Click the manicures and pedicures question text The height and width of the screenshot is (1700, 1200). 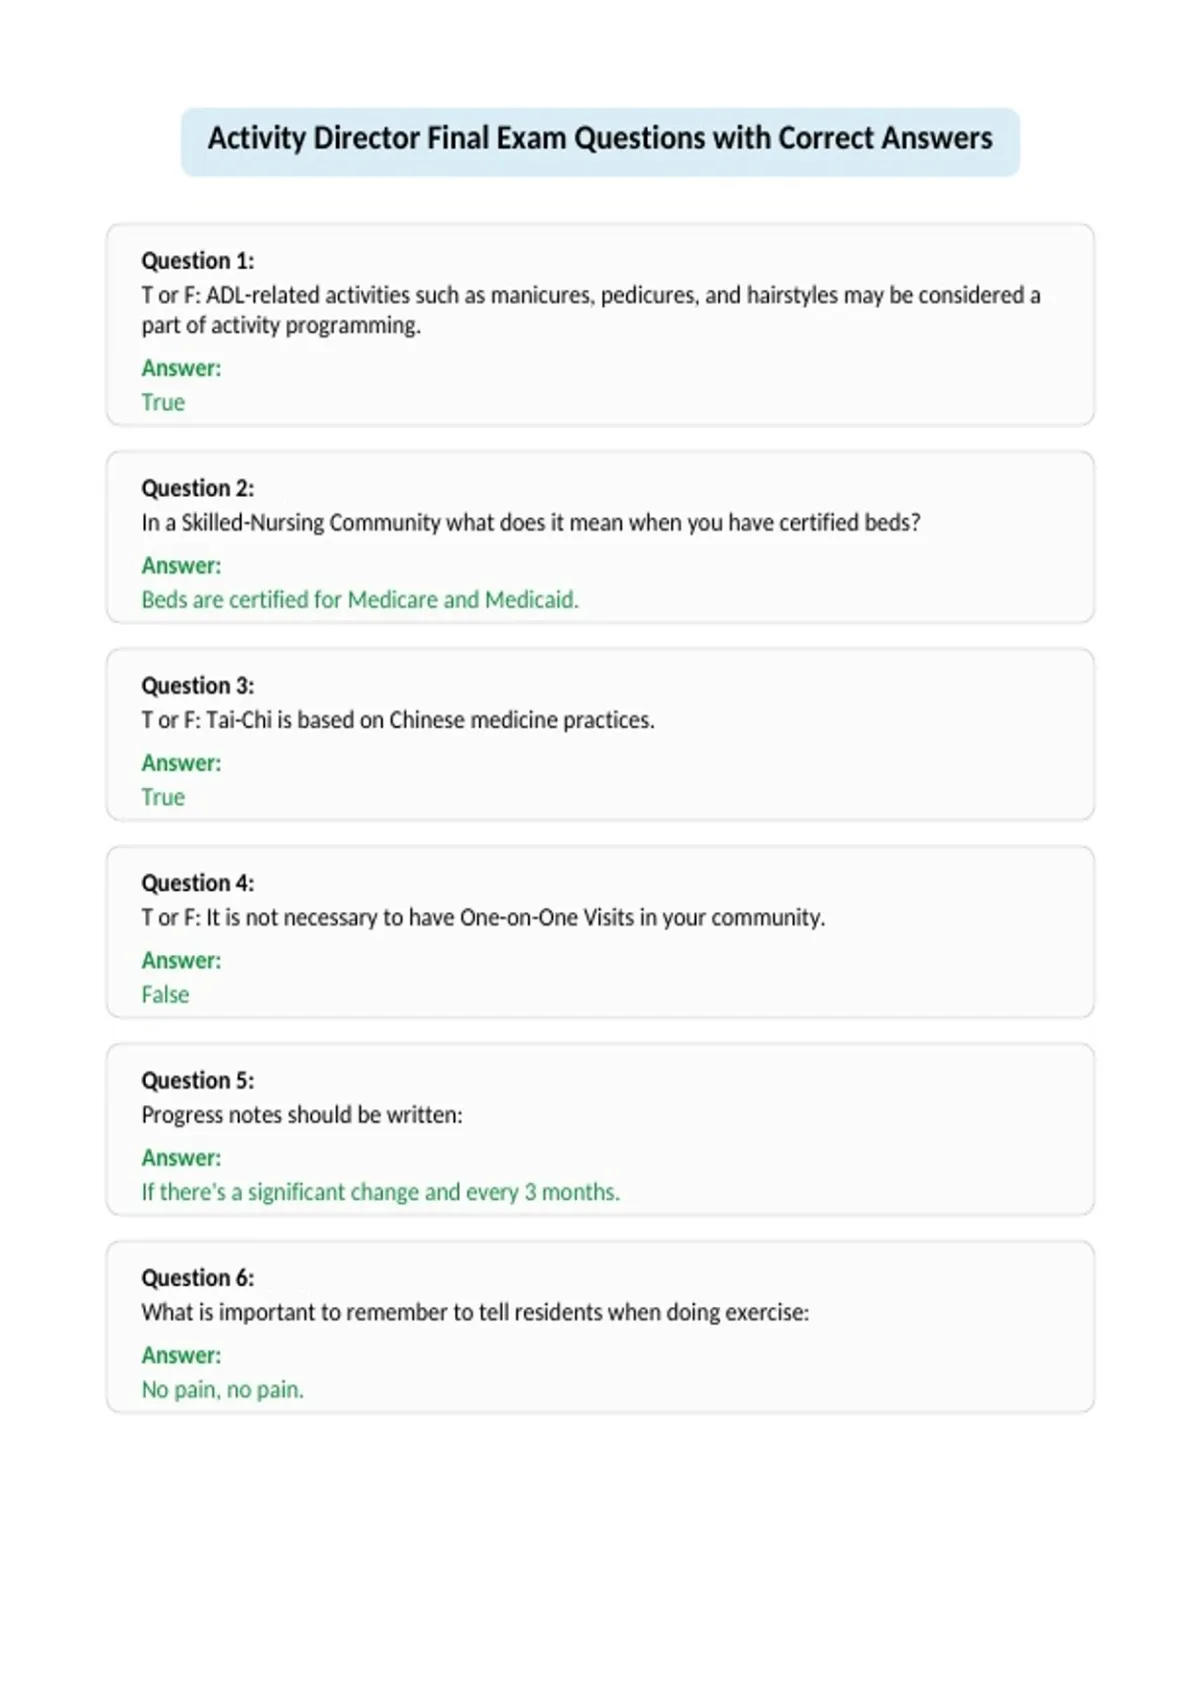(x=591, y=310)
